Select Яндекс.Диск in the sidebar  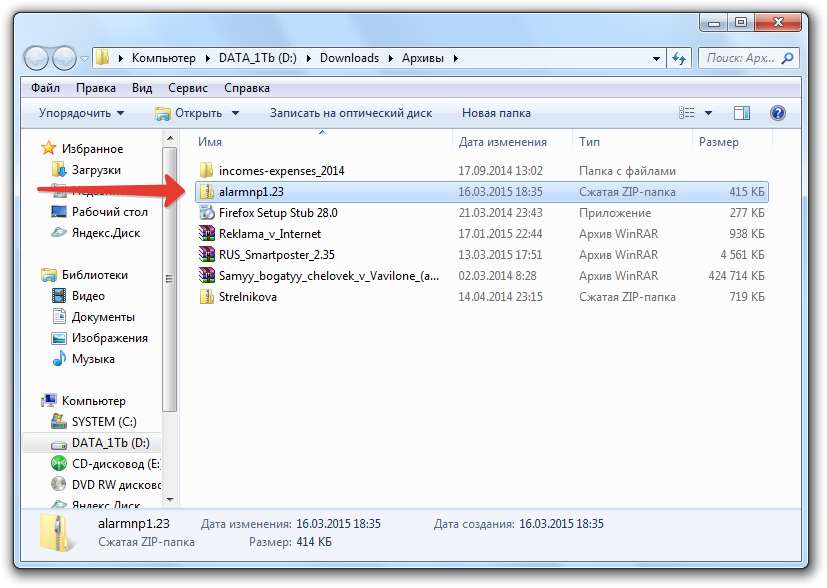coord(106,234)
